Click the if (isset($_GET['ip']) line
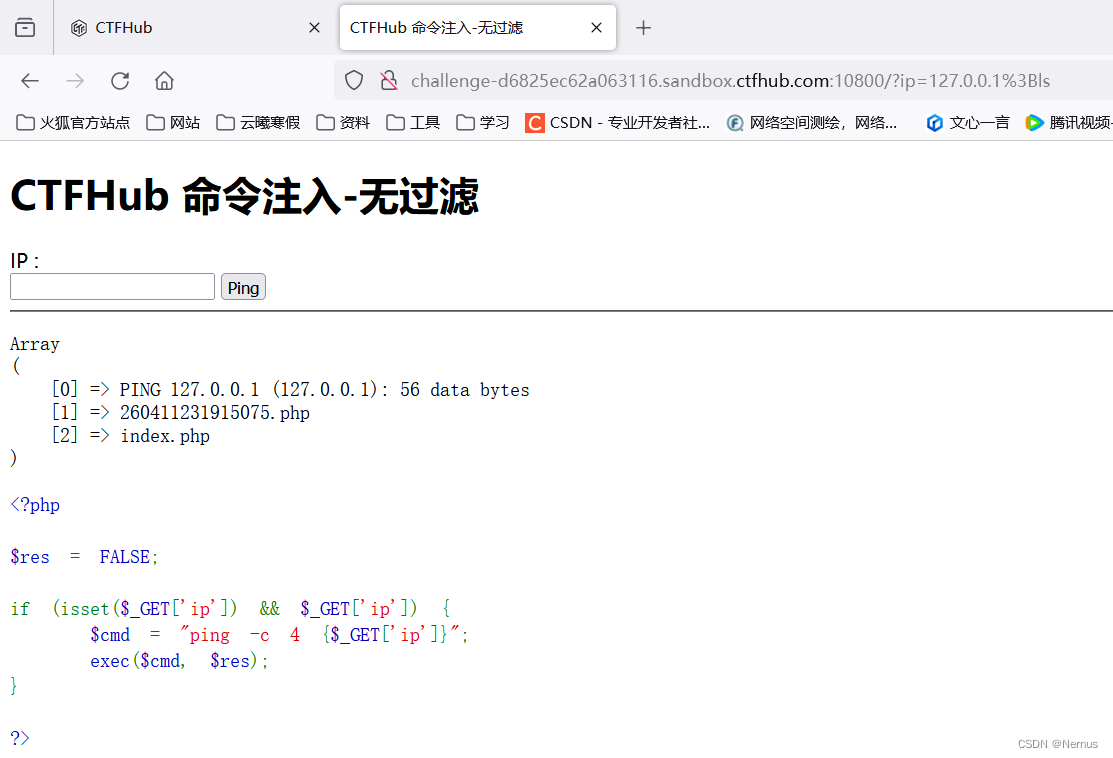Viewport: 1113px width, 758px height. coord(230,609)
